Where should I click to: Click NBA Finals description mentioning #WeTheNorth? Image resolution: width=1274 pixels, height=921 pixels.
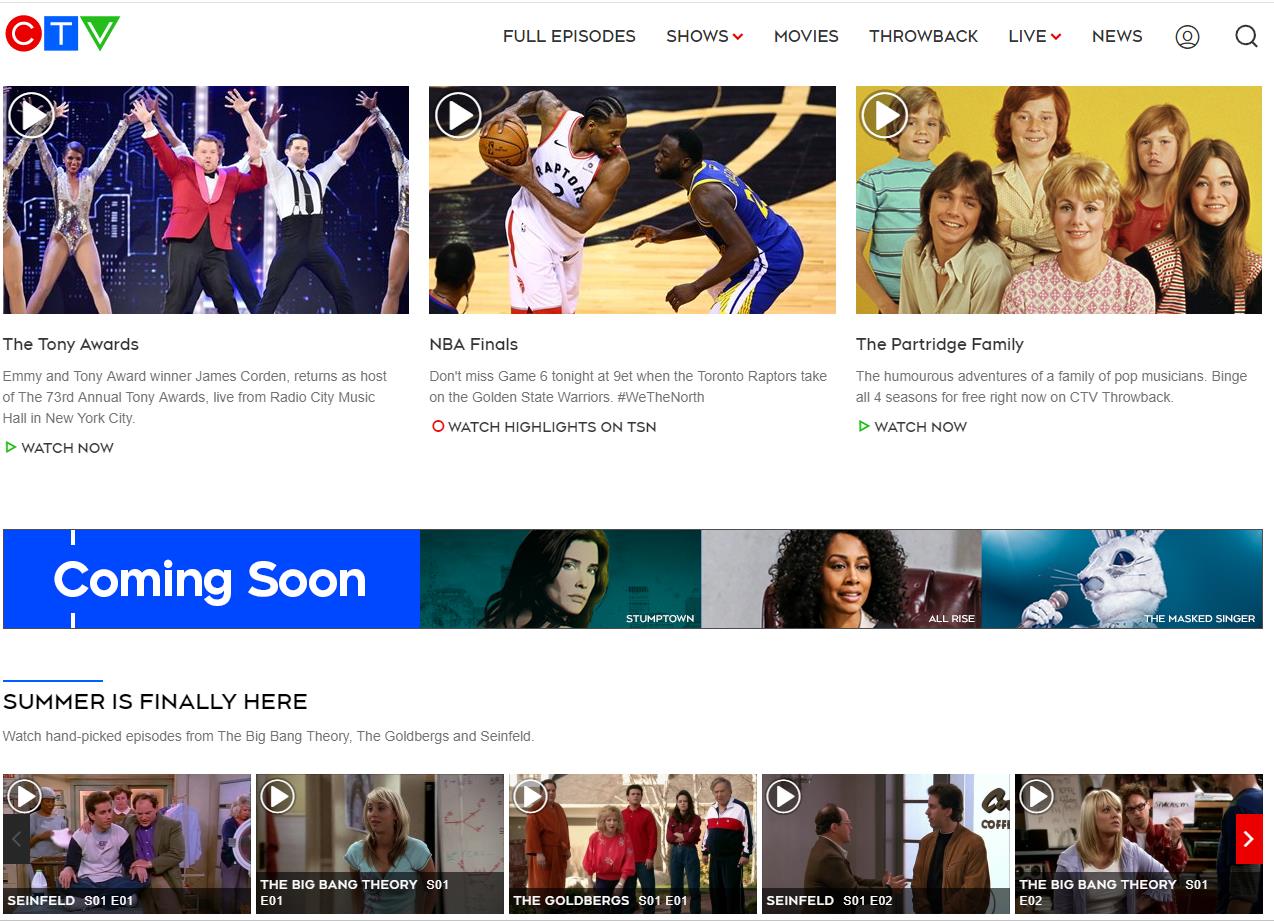(x=628, y=387)
